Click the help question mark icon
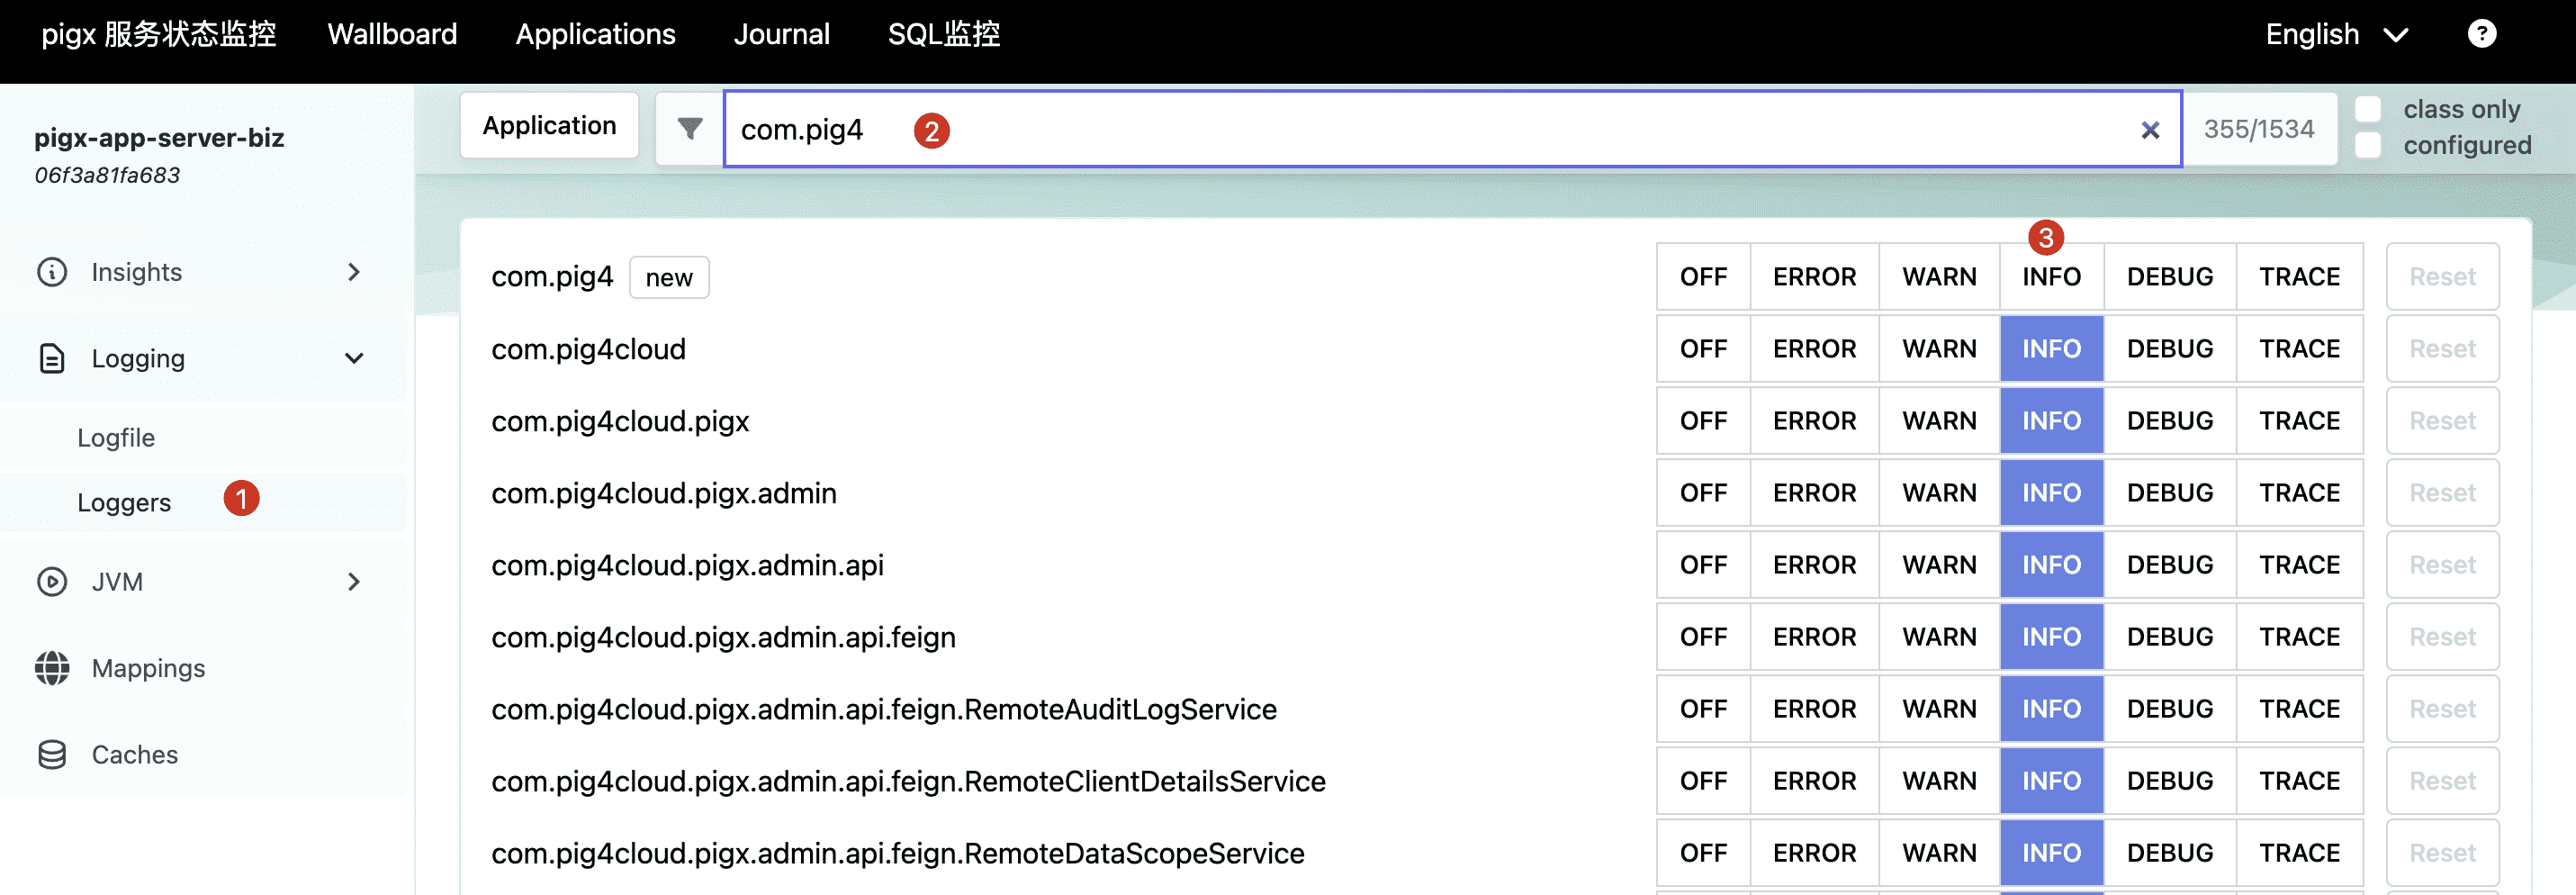 tap(2481, 34)
